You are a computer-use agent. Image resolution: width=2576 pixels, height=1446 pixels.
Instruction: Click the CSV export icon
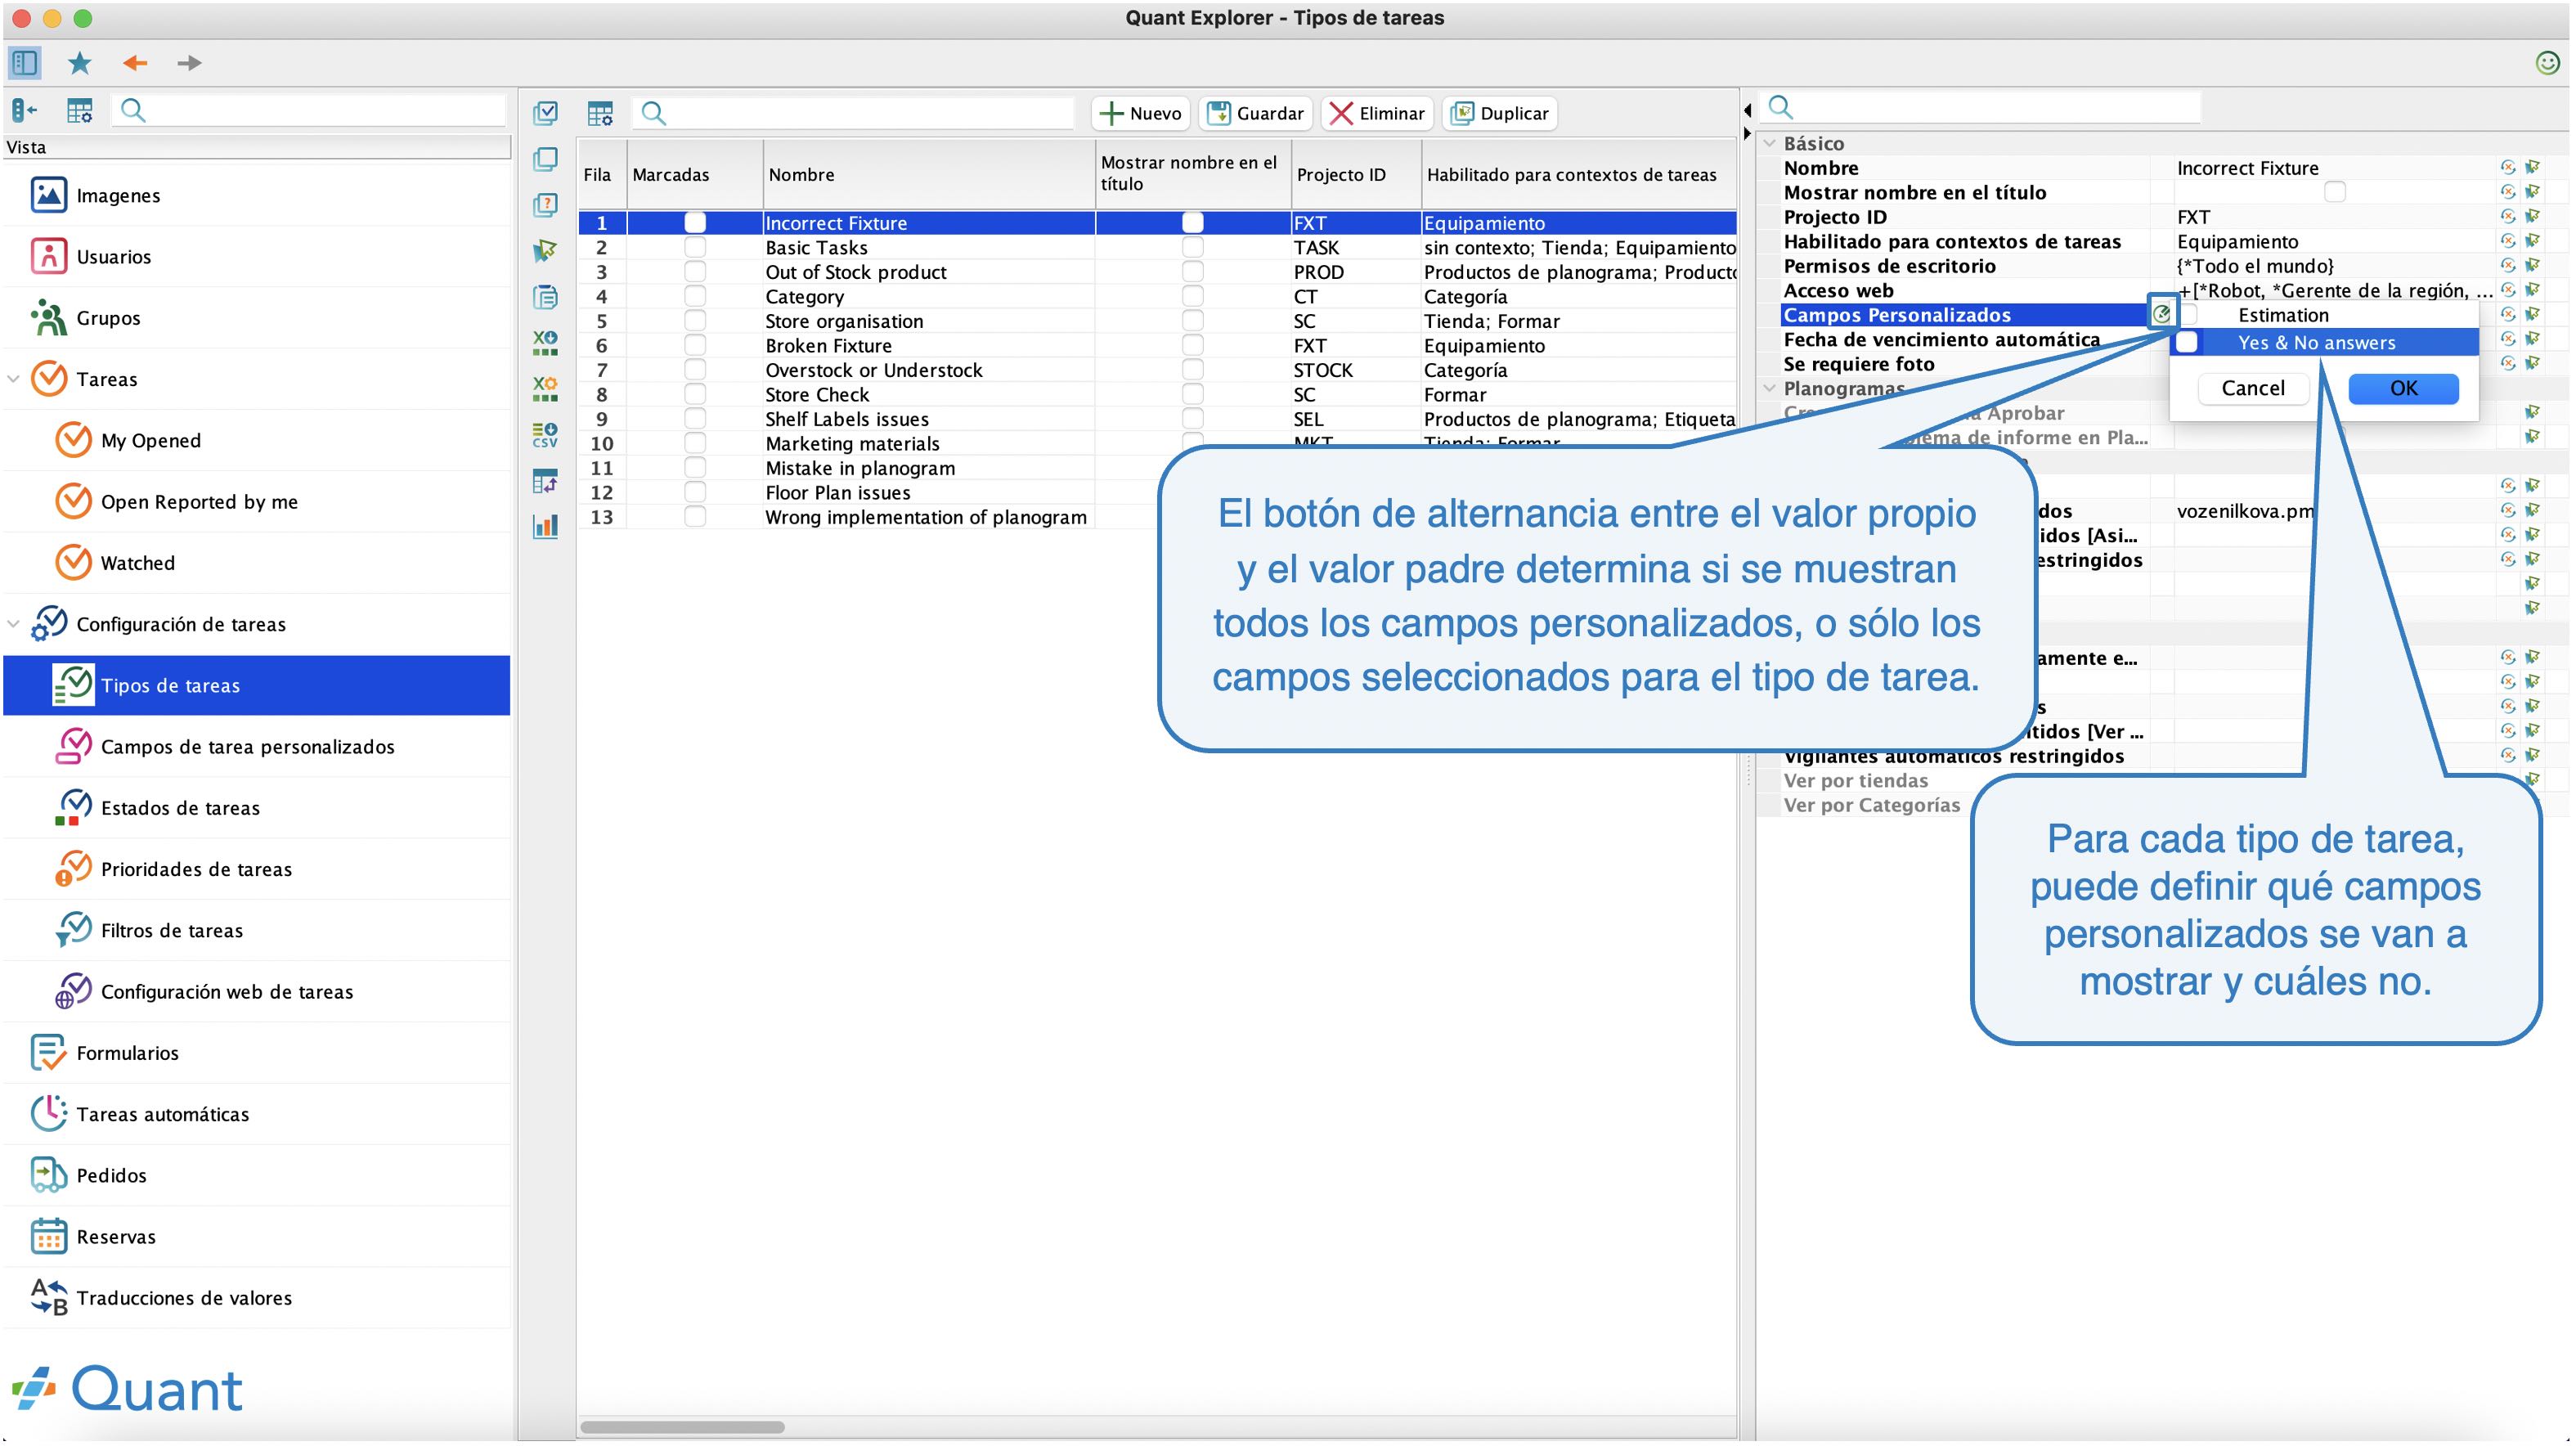click(545, 435)
